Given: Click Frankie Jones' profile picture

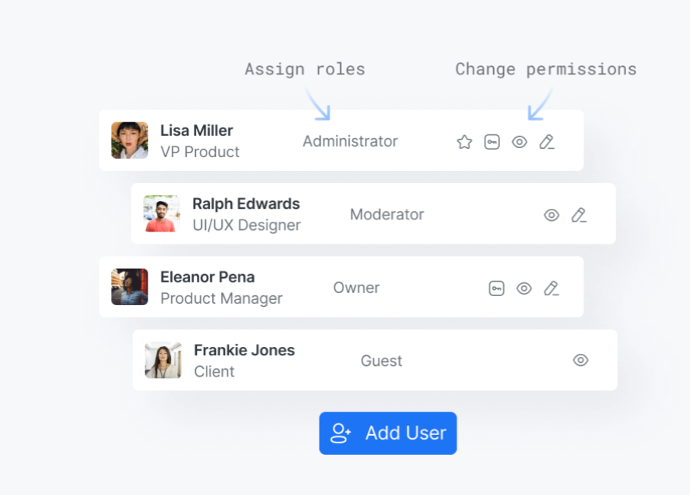Looking at the screenshot, I should (163, 360).
